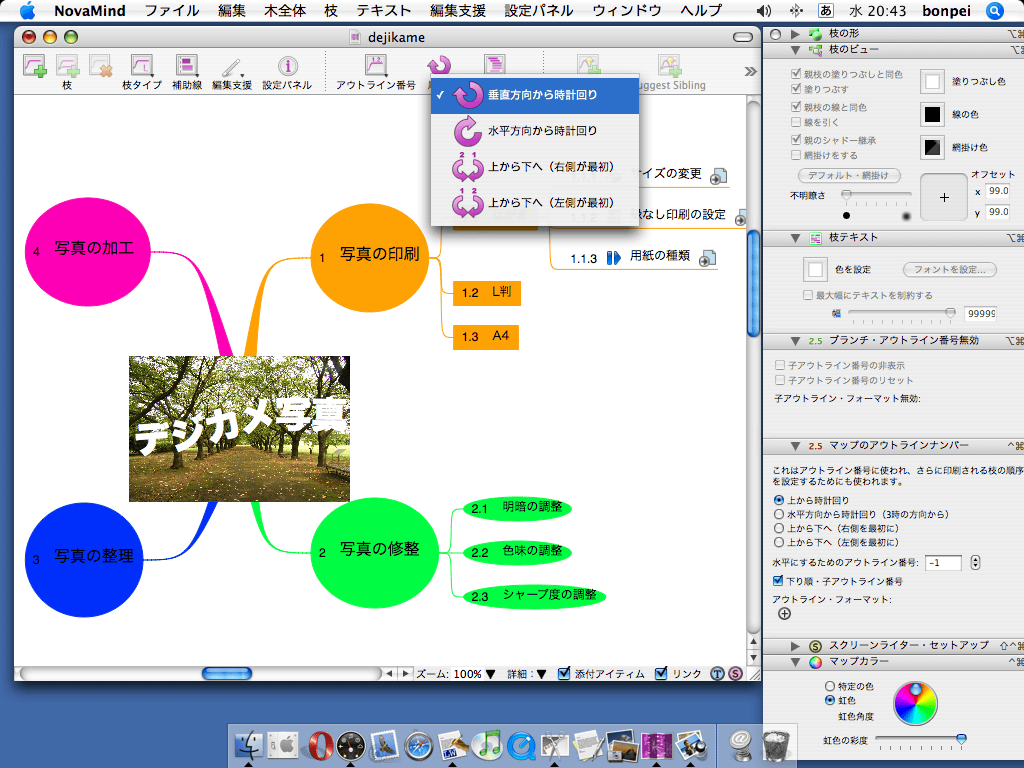Open Finder from the Dock
This screenshot has height=768, width=1024.
click(x=248, y=746)
